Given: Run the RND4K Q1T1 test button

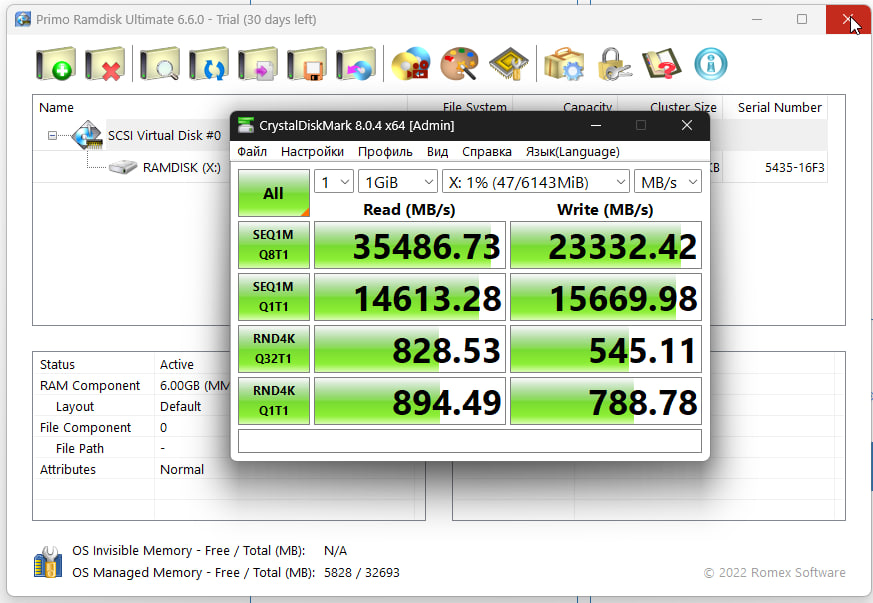Looking at the screenshot, I should coord(273,400).
